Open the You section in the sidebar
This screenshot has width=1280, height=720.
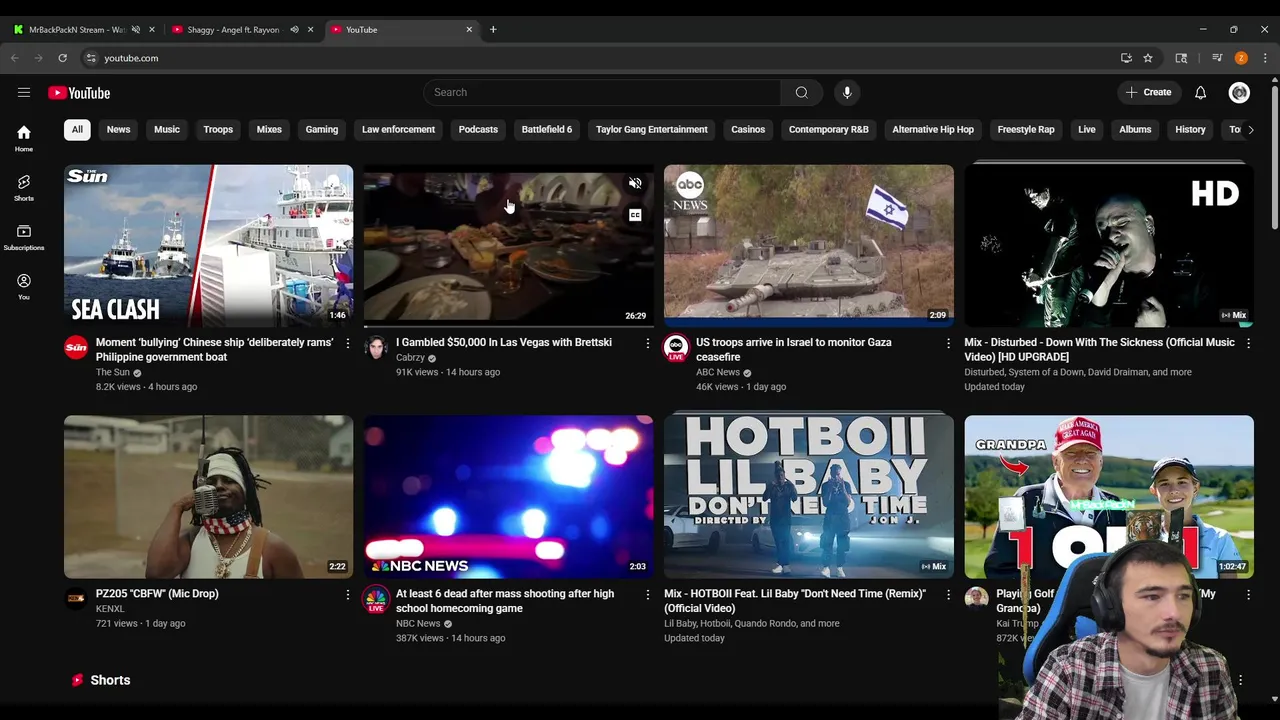tap(24, 287)
